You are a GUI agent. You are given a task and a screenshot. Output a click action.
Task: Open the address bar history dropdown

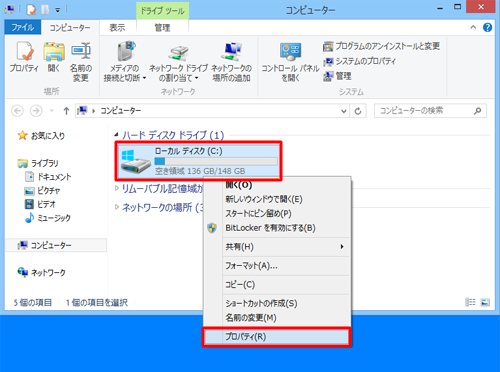(x=344, y=111)
